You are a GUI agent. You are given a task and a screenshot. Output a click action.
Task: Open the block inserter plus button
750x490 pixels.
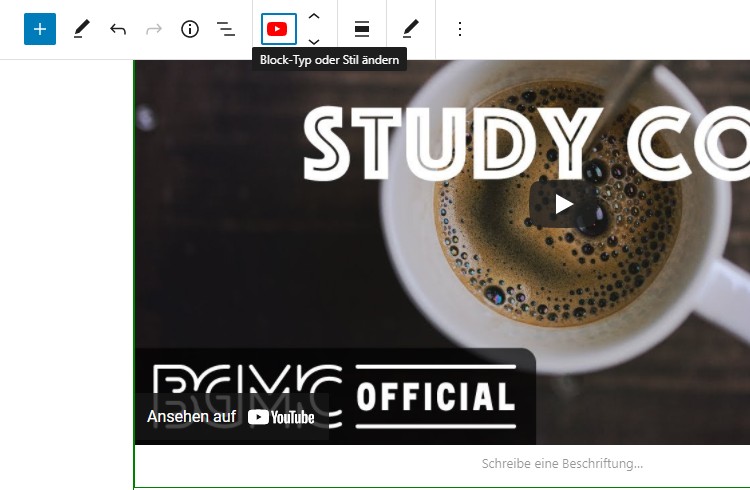[x=40, y=29]
